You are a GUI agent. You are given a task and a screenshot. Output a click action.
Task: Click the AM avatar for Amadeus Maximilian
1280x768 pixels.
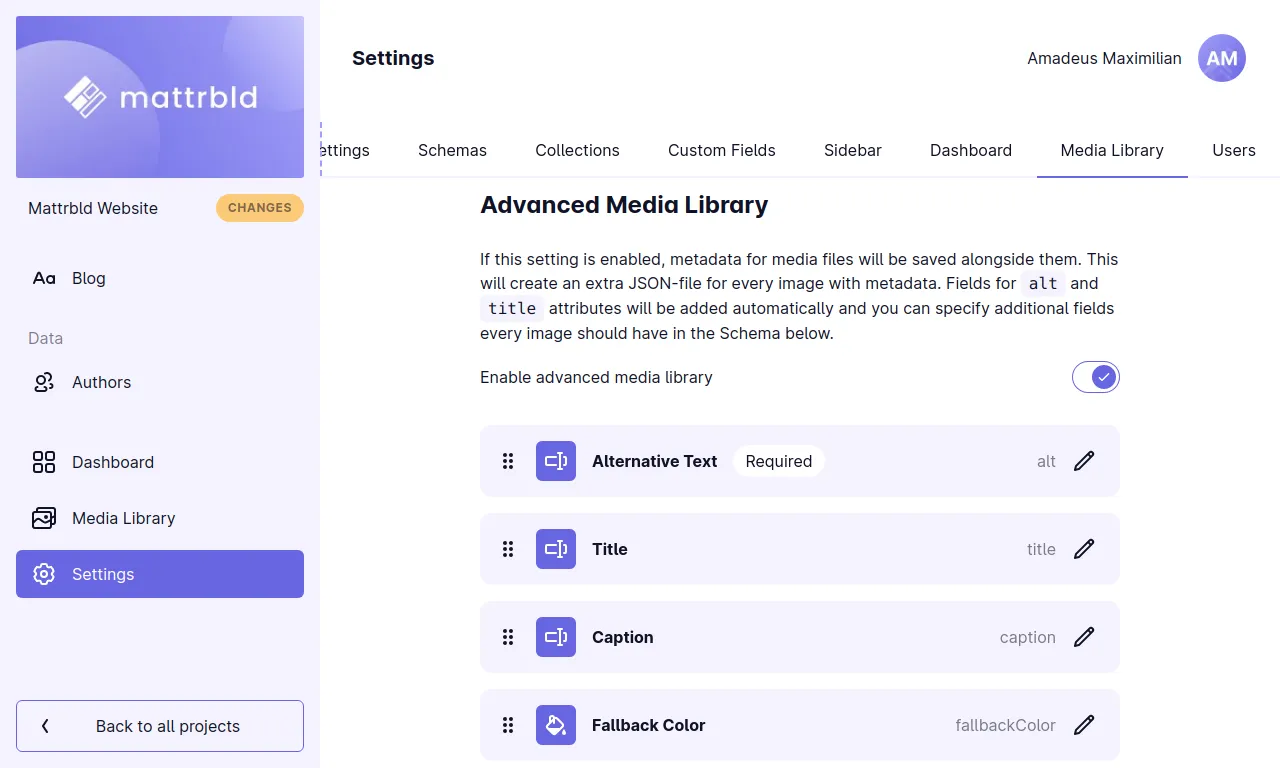point(1221,58)
